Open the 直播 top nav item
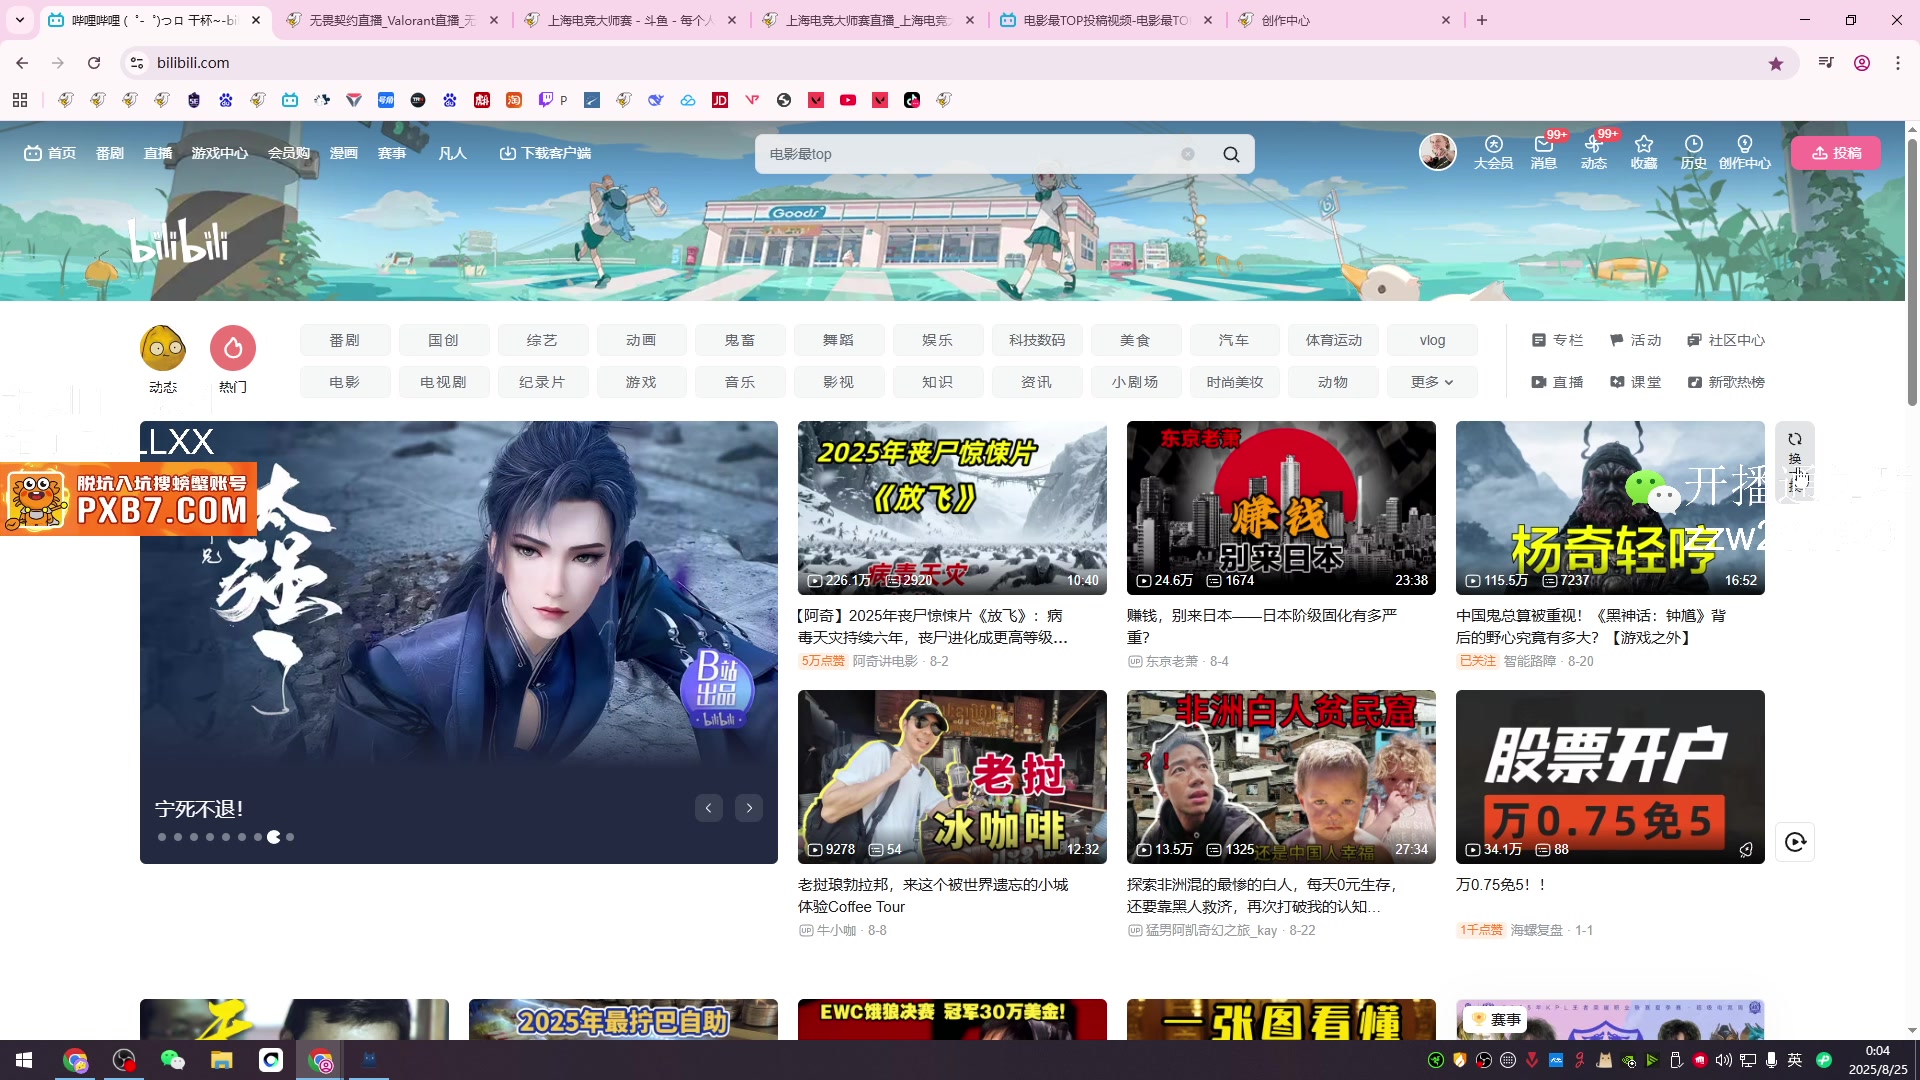This screenshot has height=1080, width=1920. (158, 153)
